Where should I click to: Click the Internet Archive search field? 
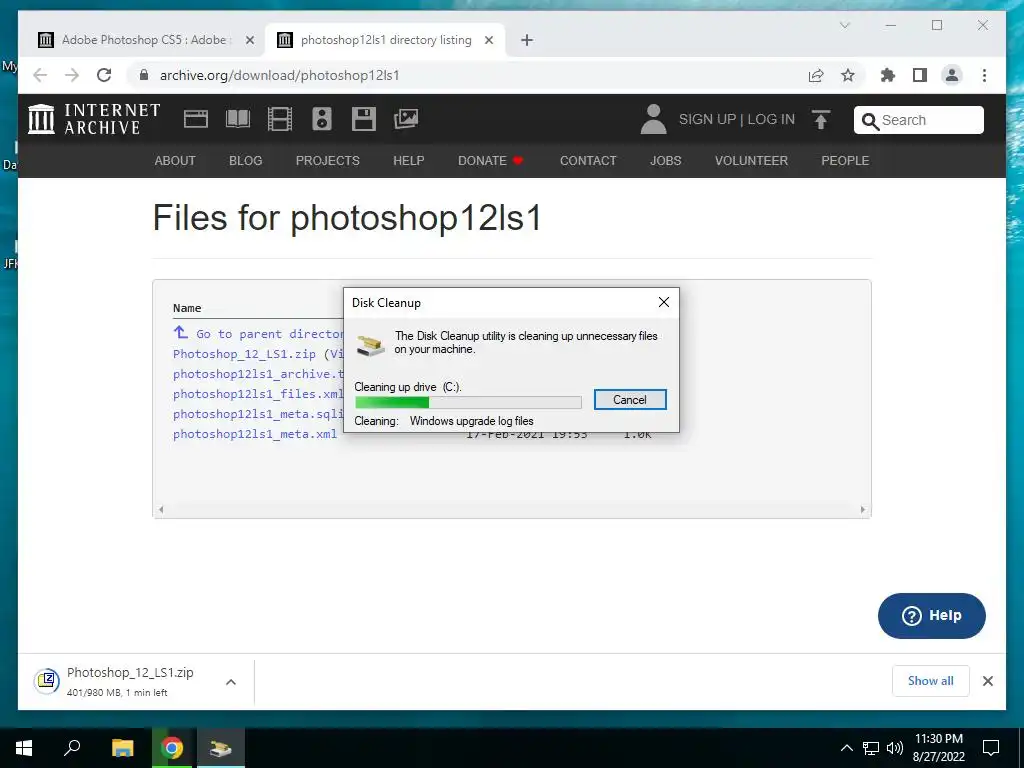point(919,120)
